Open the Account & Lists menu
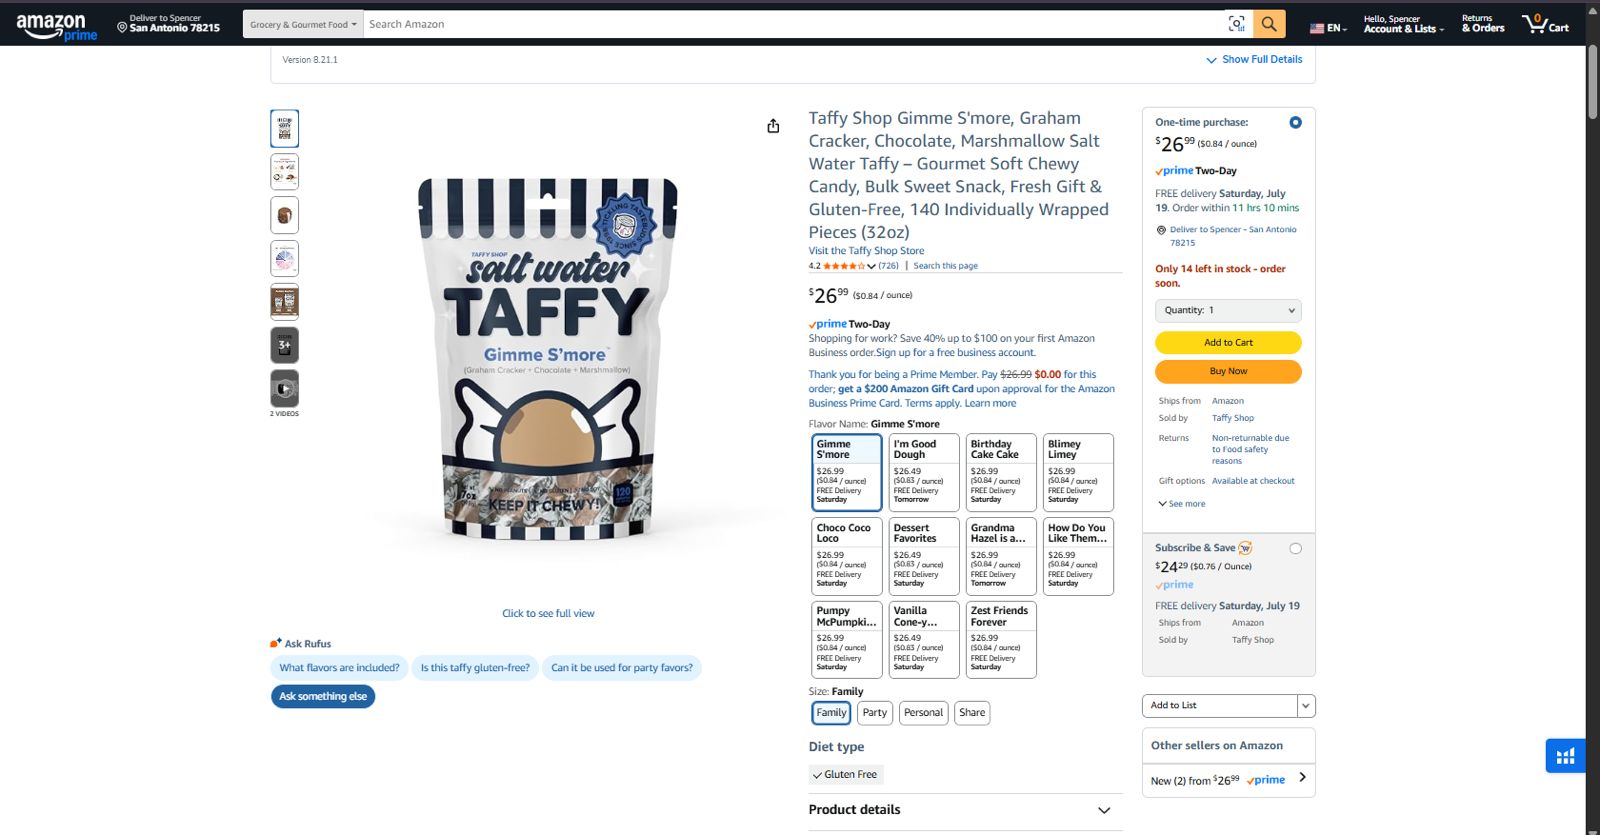This screenshot has width=1600, height=835. [1403, 24]
